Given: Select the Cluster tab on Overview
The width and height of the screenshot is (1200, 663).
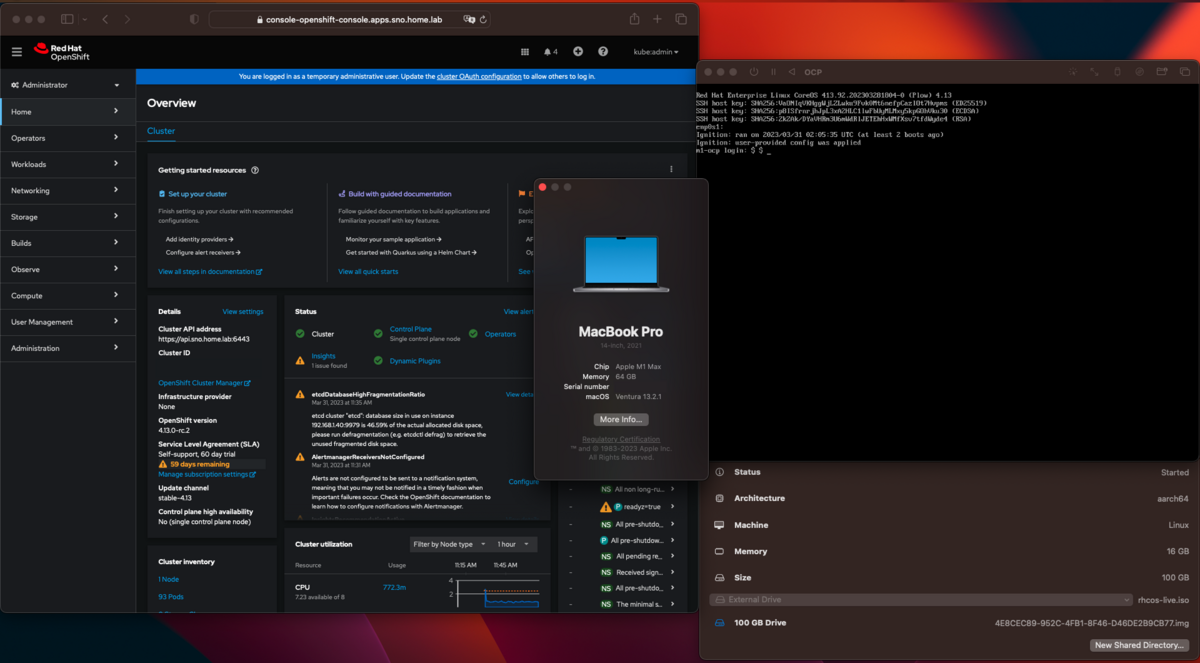Looking at the screenshot, I should pos(161,131).
